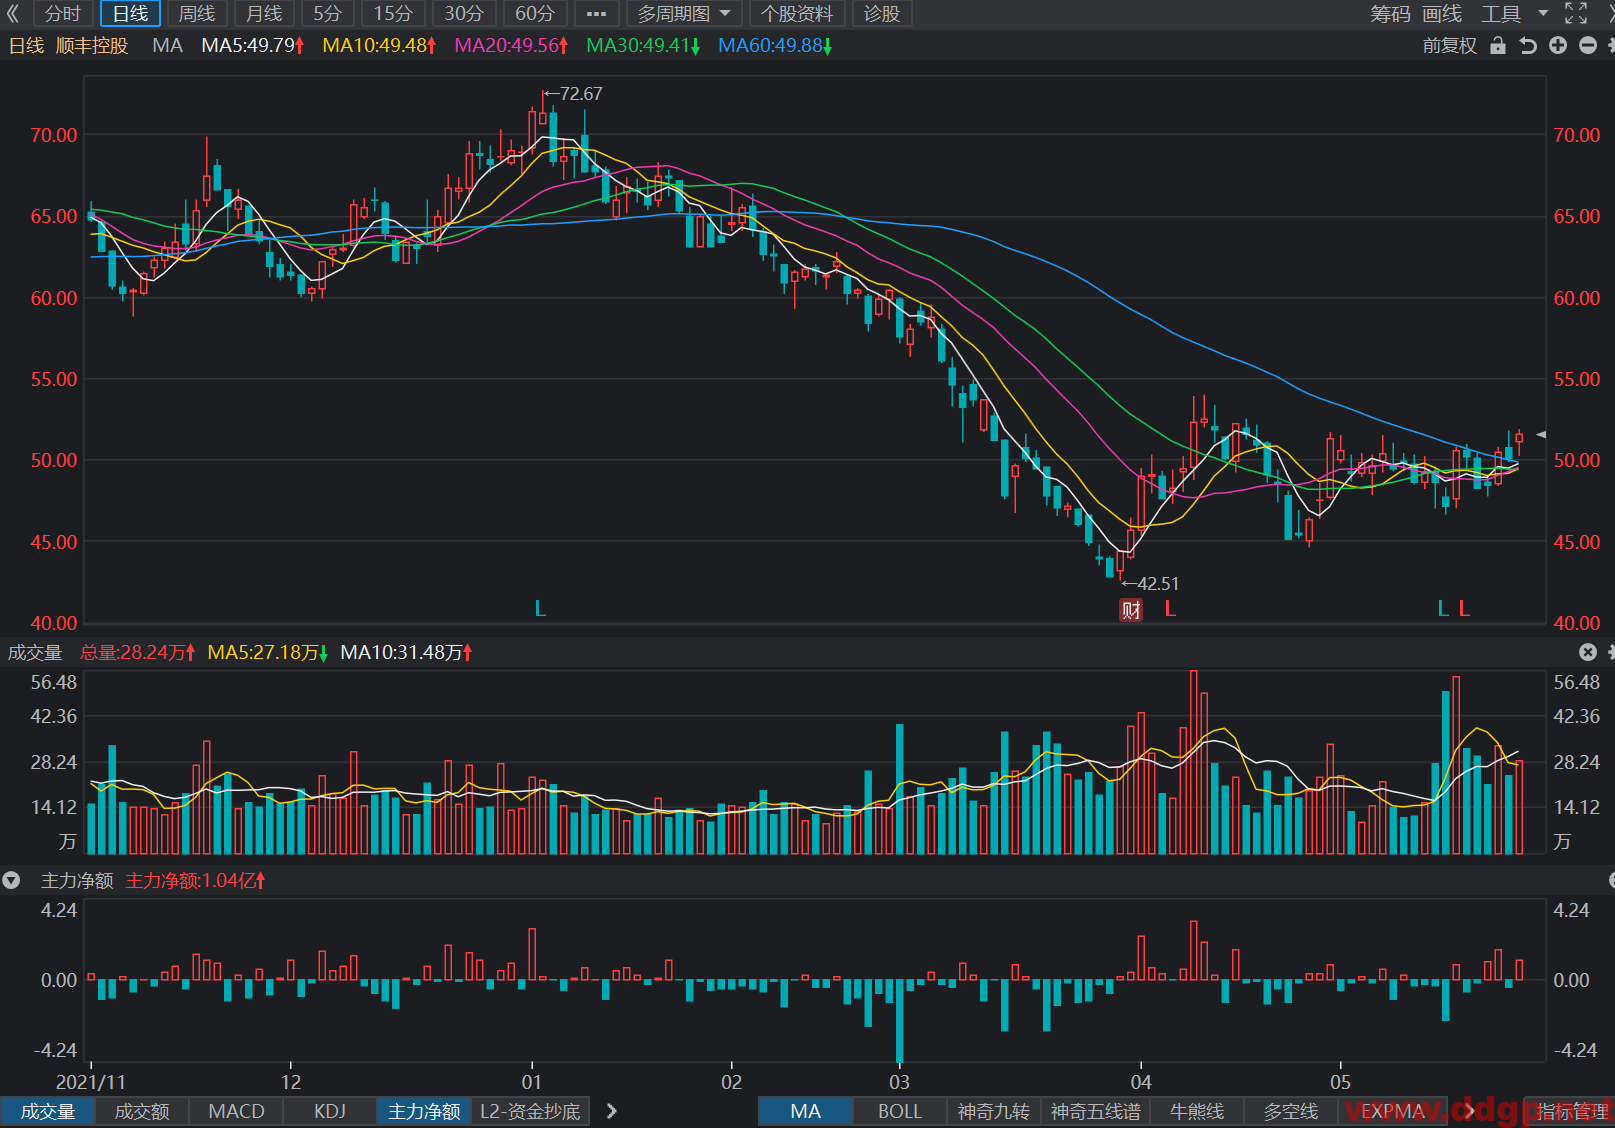Close the 成交量 volume panel
The height and width of the screenshot is (1128, 1615).
click(x=1587, y=652)
